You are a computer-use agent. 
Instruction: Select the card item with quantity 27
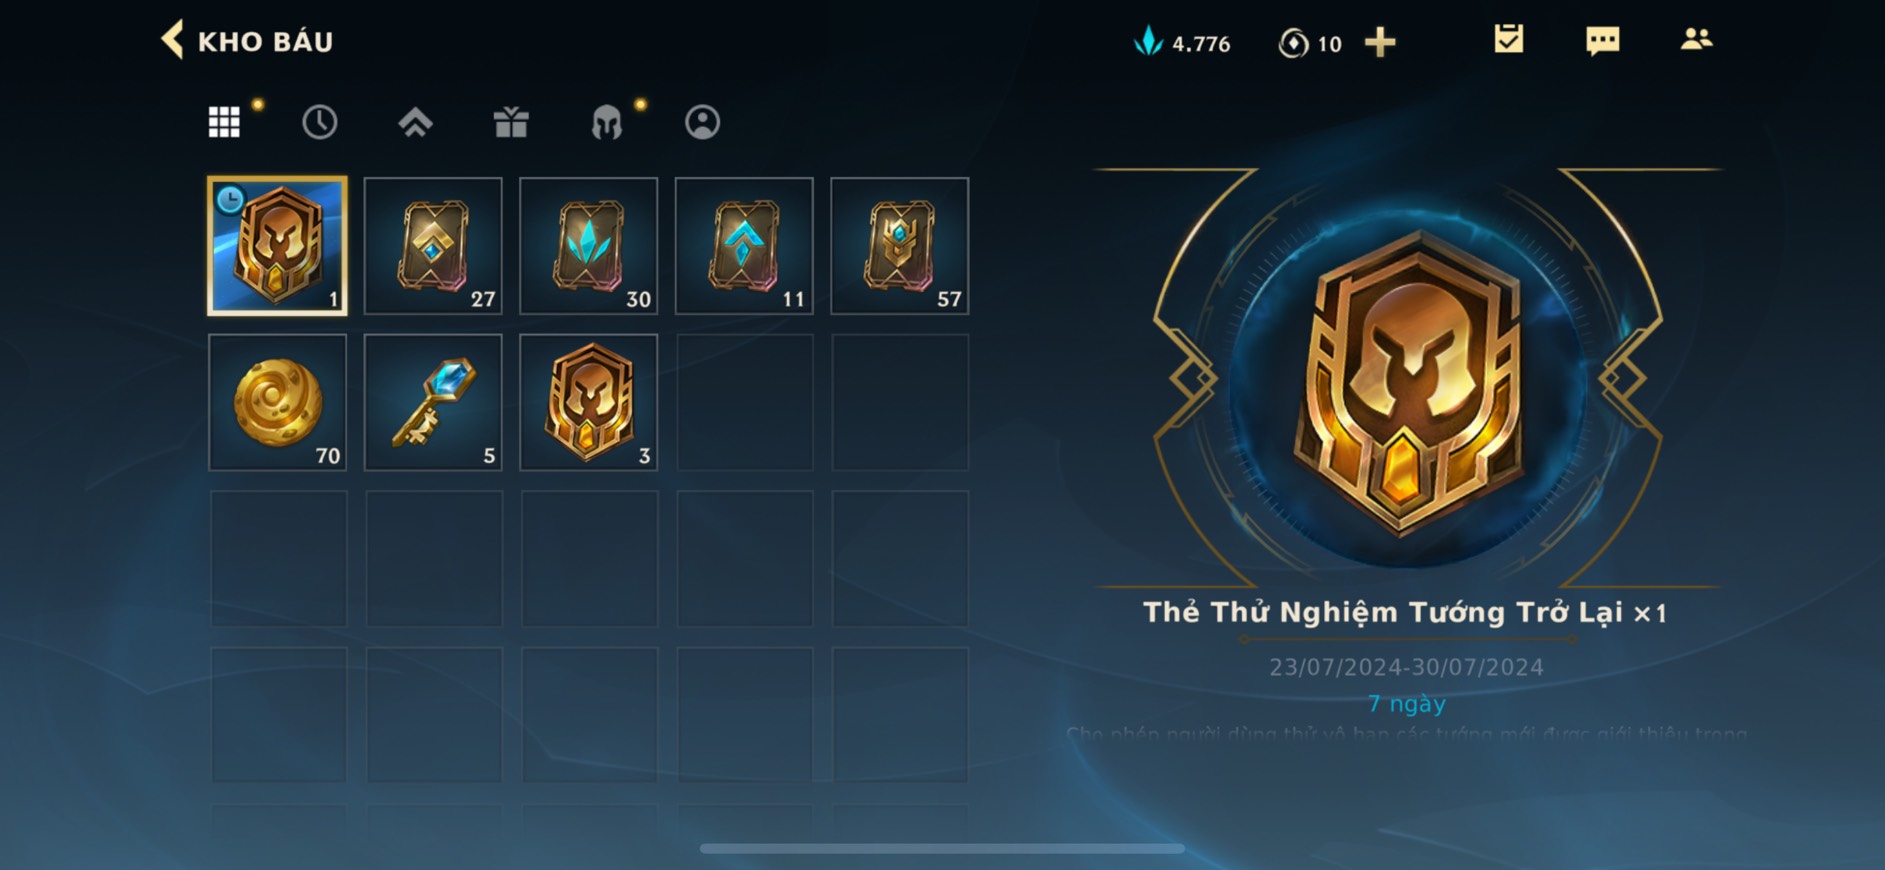[x=433, y=246]
